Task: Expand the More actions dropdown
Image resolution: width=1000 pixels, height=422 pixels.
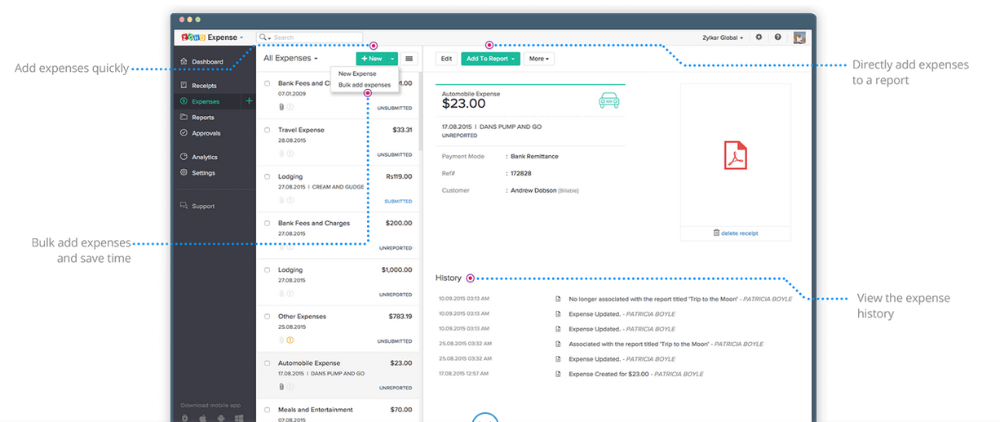Action: [539, 59]
